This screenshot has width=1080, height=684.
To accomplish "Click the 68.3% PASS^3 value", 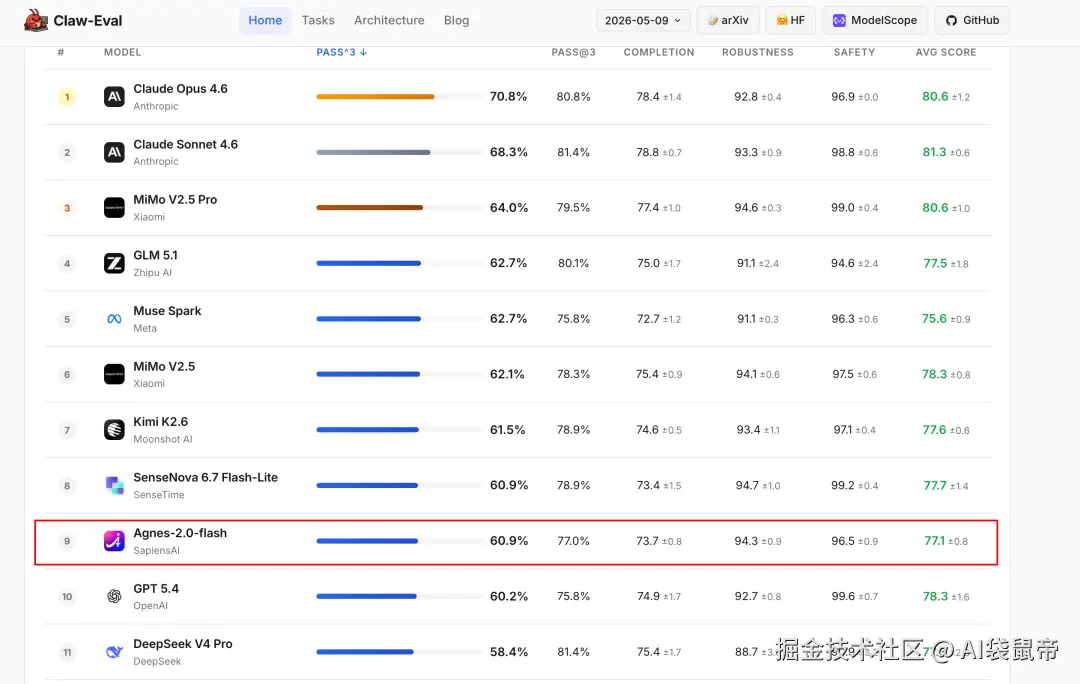I will click(x=508, y=152).
